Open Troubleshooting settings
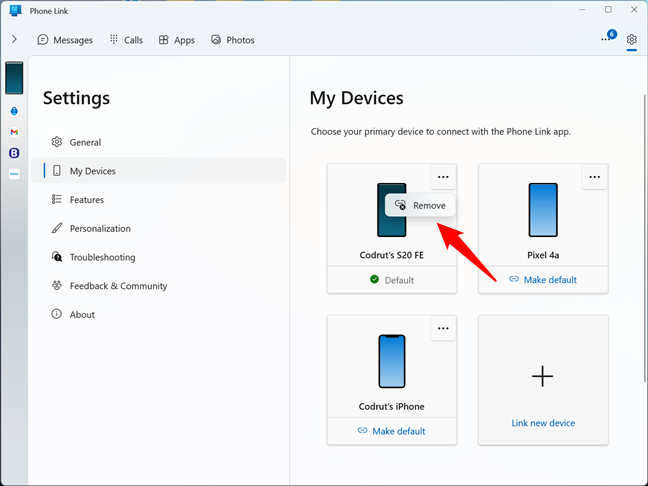 [159, 257]
